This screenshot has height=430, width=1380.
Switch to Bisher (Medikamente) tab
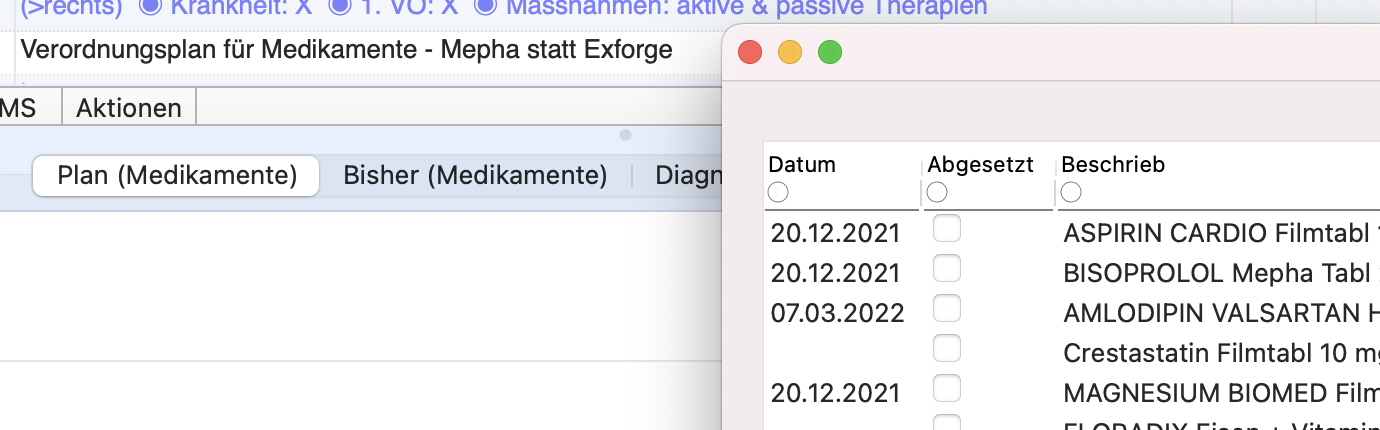point(475,176)
